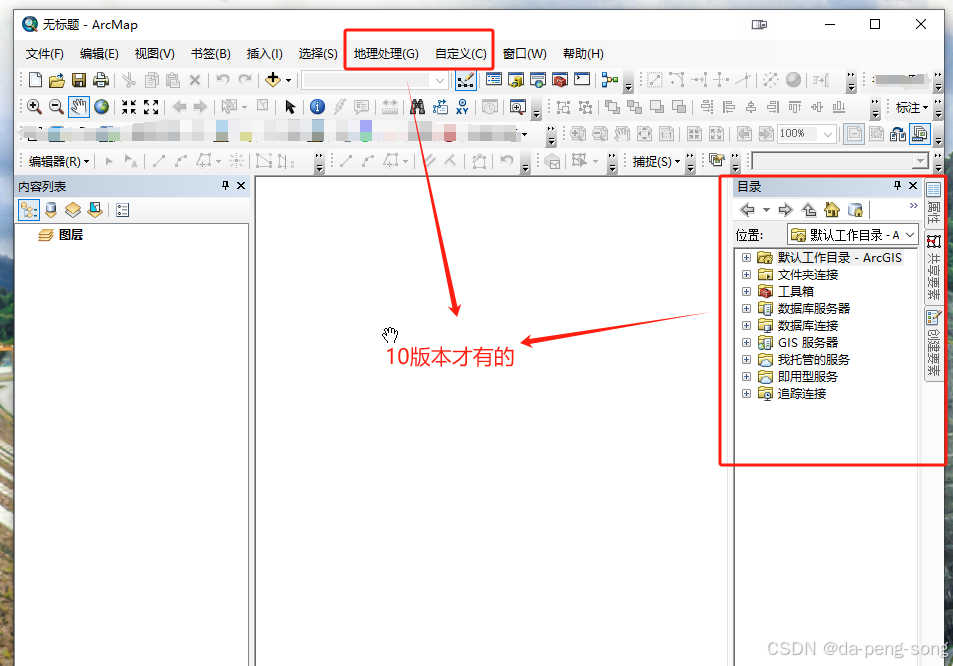This screenshot has height=666, width=953.
Task: Click Catalog's Go To Home Folder icon
Action: 831,210
